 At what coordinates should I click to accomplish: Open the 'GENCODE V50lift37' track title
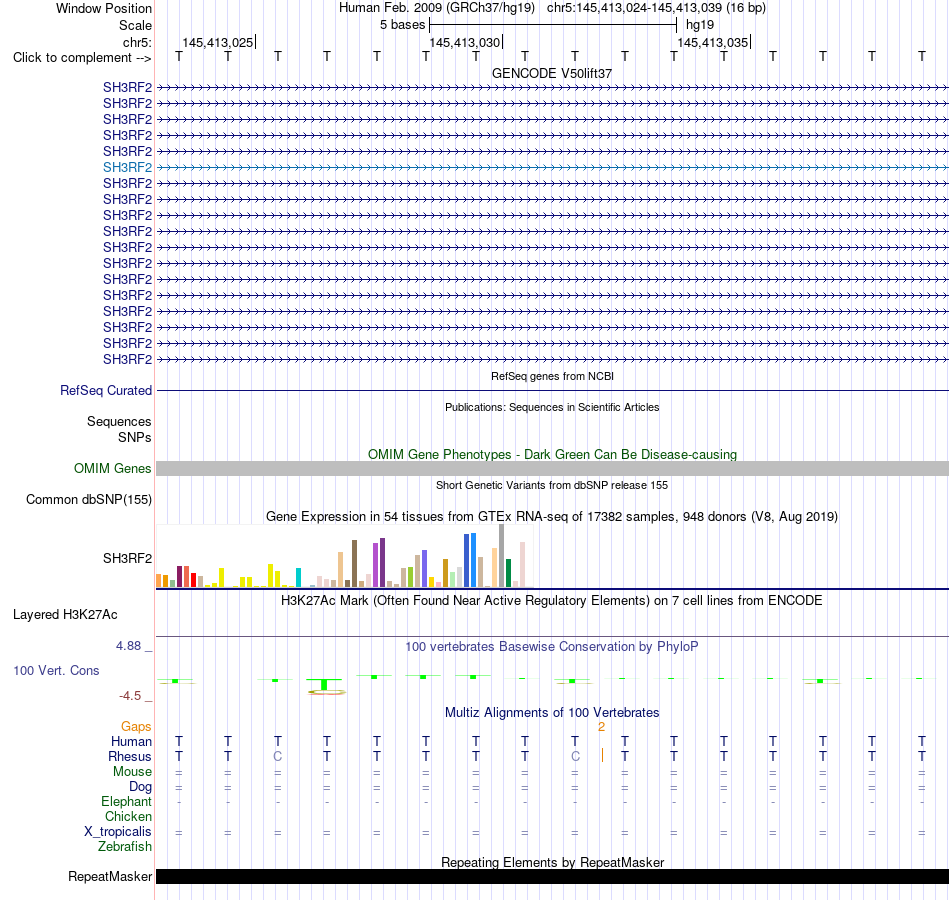point(552,73)
